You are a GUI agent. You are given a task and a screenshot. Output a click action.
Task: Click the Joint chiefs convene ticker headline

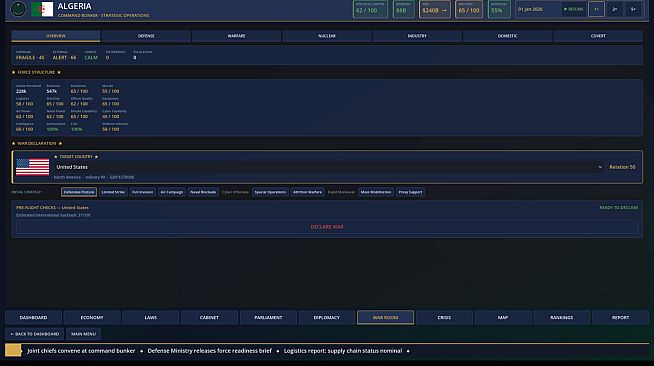click(81, 351)
